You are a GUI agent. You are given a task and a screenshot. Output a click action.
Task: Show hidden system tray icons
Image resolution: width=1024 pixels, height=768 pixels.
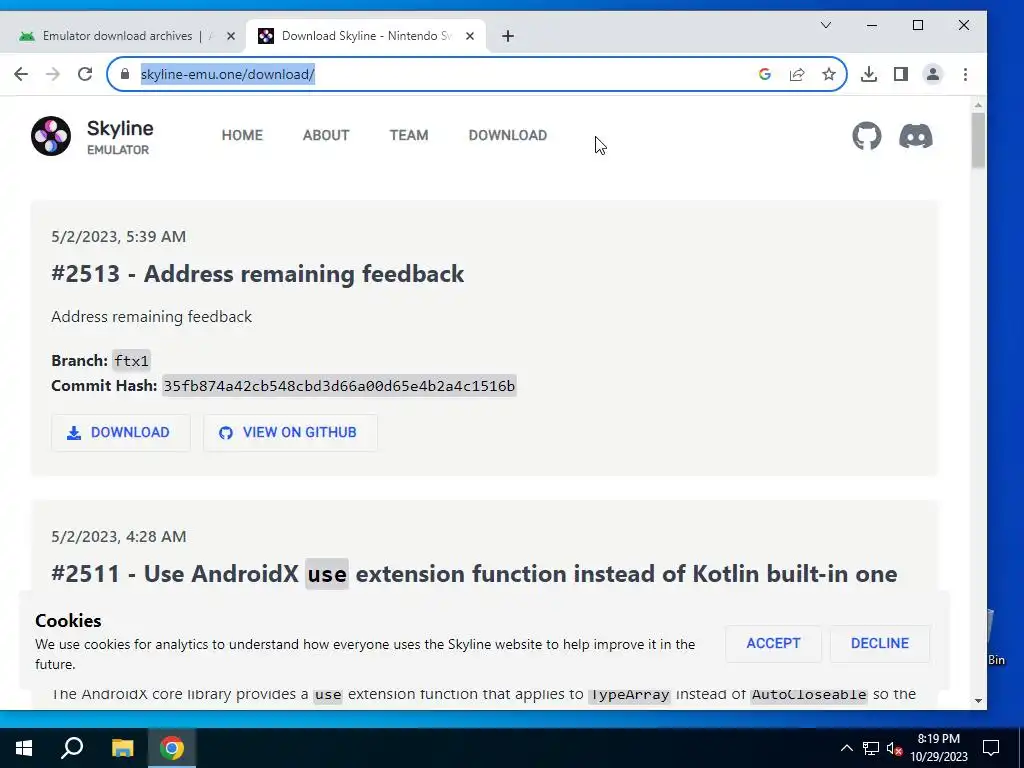846,748
